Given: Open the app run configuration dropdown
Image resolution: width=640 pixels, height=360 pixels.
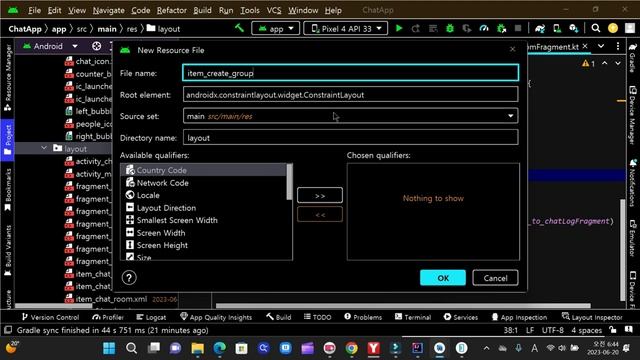Looking at the screenshot, I should (276, 29).
